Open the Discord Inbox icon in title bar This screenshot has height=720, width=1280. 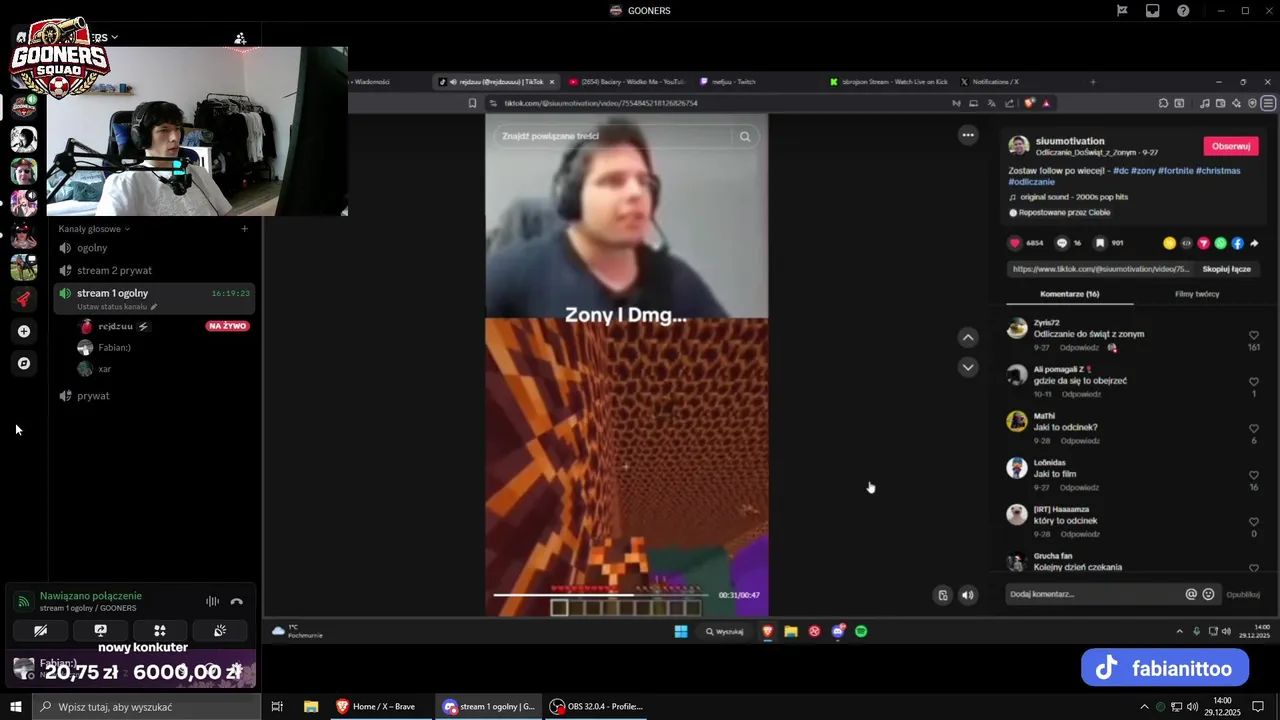pos(1153,11)
